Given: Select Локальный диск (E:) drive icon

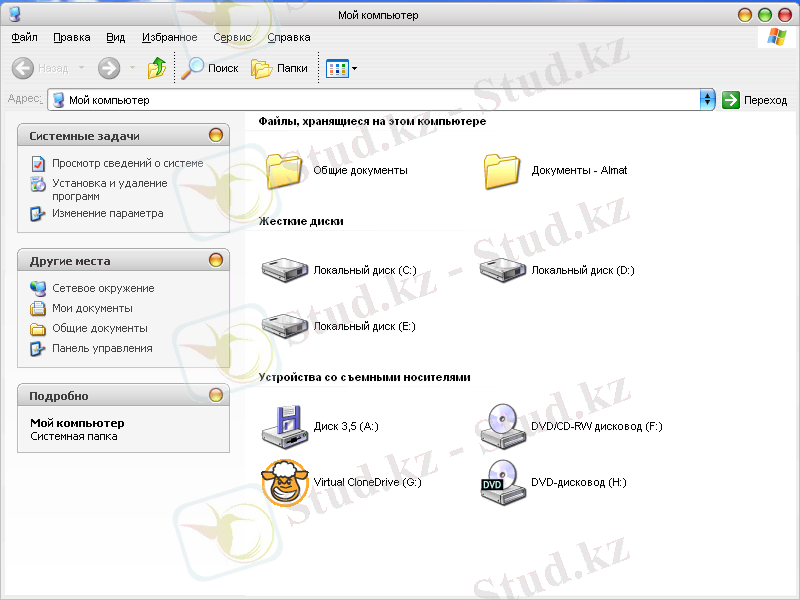Looking at the screenshot, I should click(285, 326).
